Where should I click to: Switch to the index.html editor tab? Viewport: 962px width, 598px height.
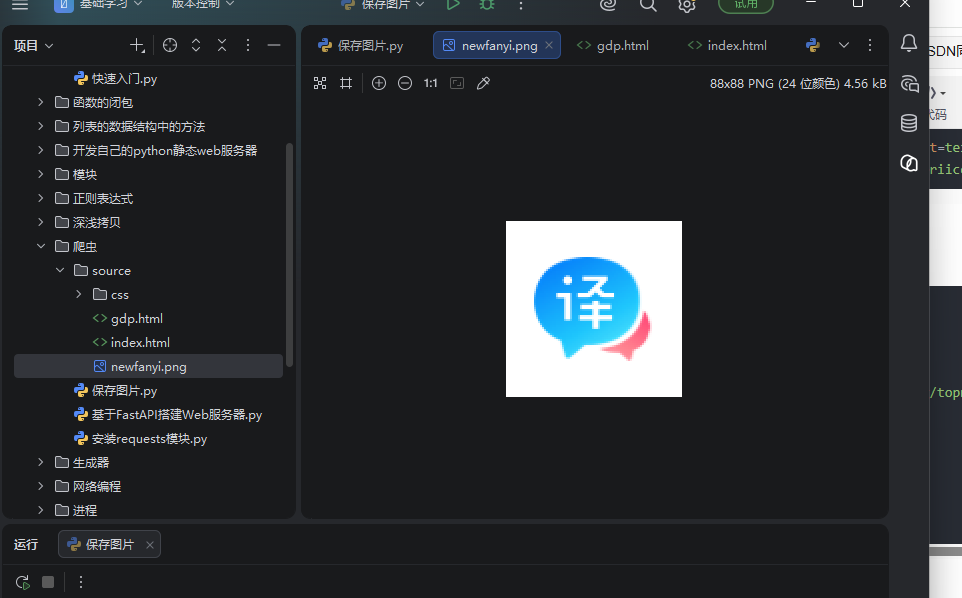pos(728,45)
